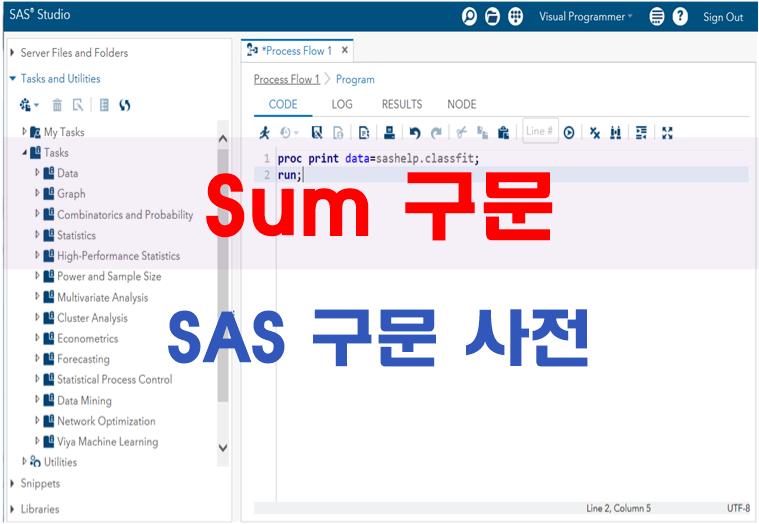Image resolution: width=759 pixels, height=524 pixels.
Task: Expand the Utilities node
Action: point(24,462)
